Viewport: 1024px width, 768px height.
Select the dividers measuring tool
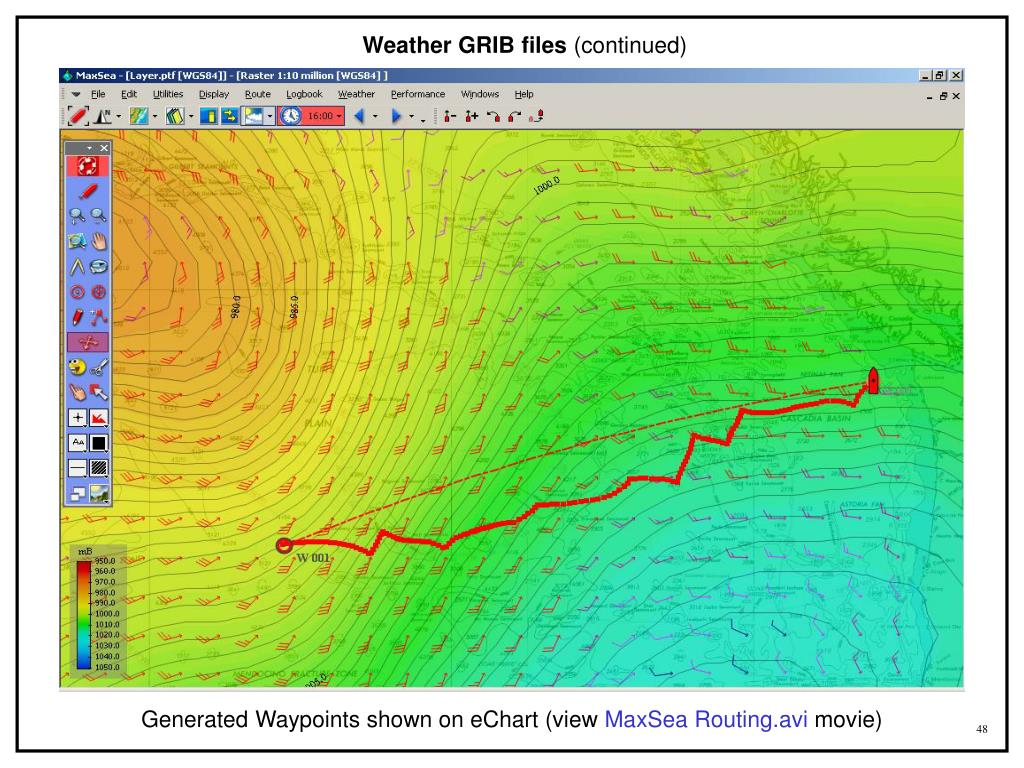77,266
